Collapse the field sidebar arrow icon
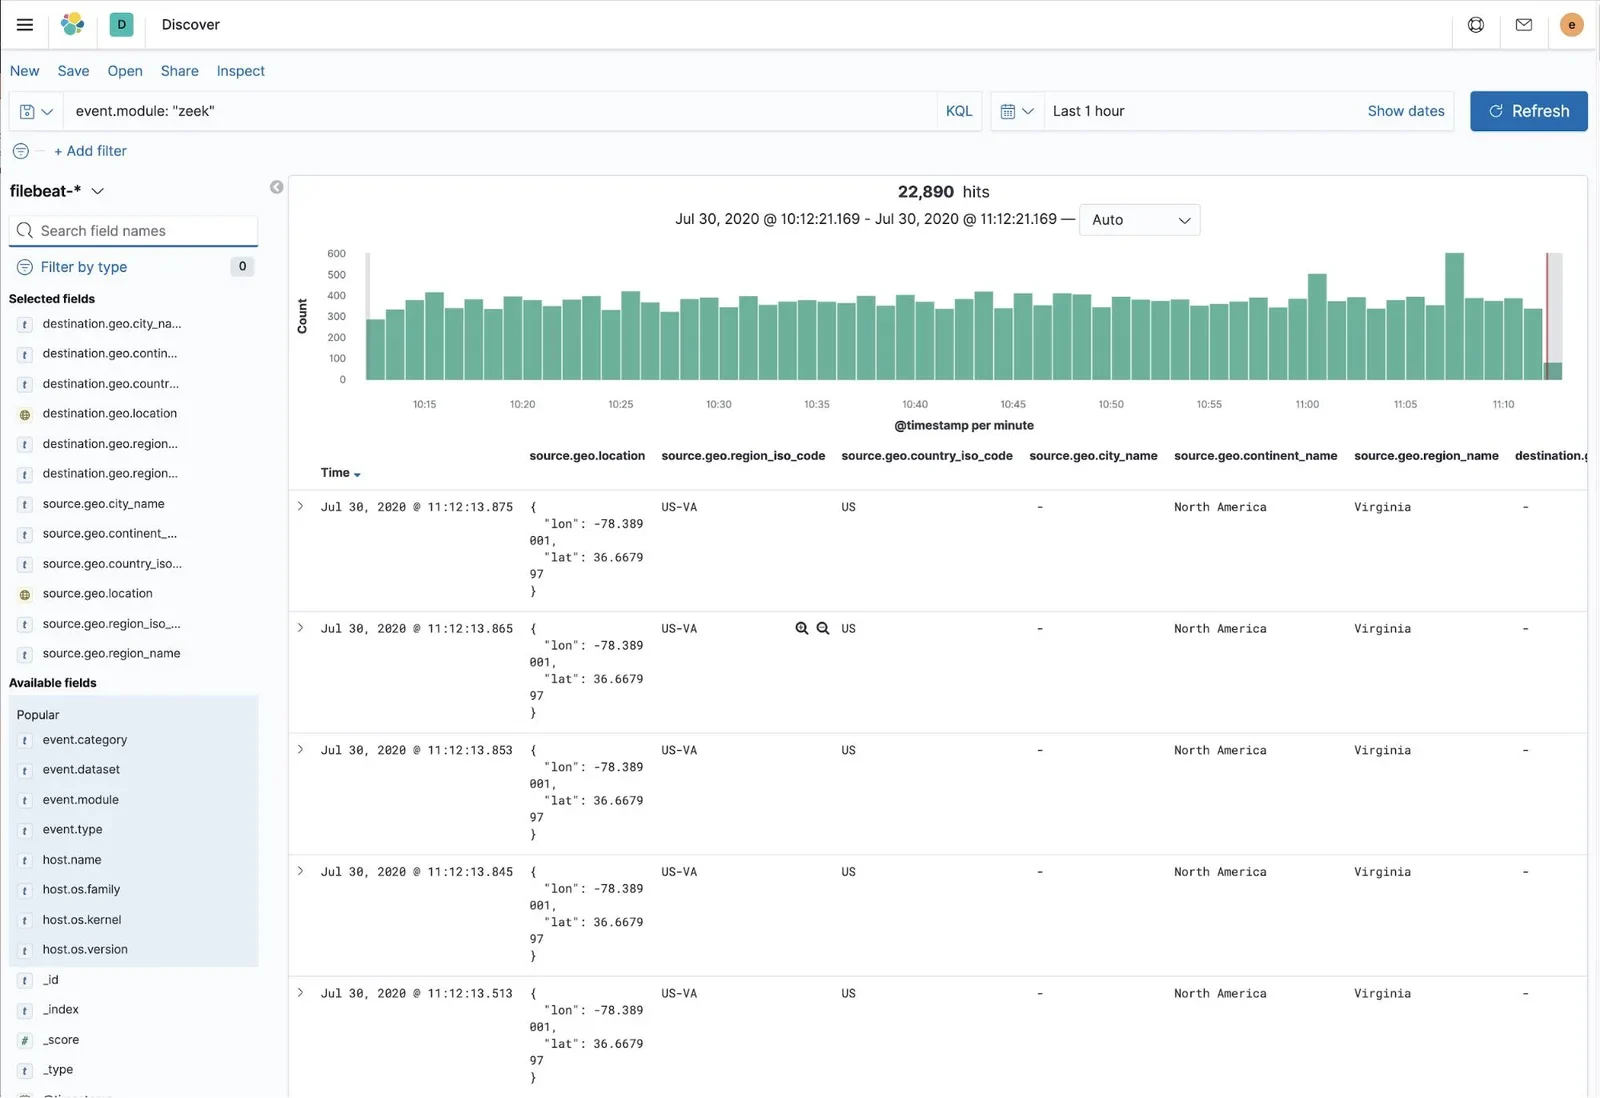 coord(277,187)
